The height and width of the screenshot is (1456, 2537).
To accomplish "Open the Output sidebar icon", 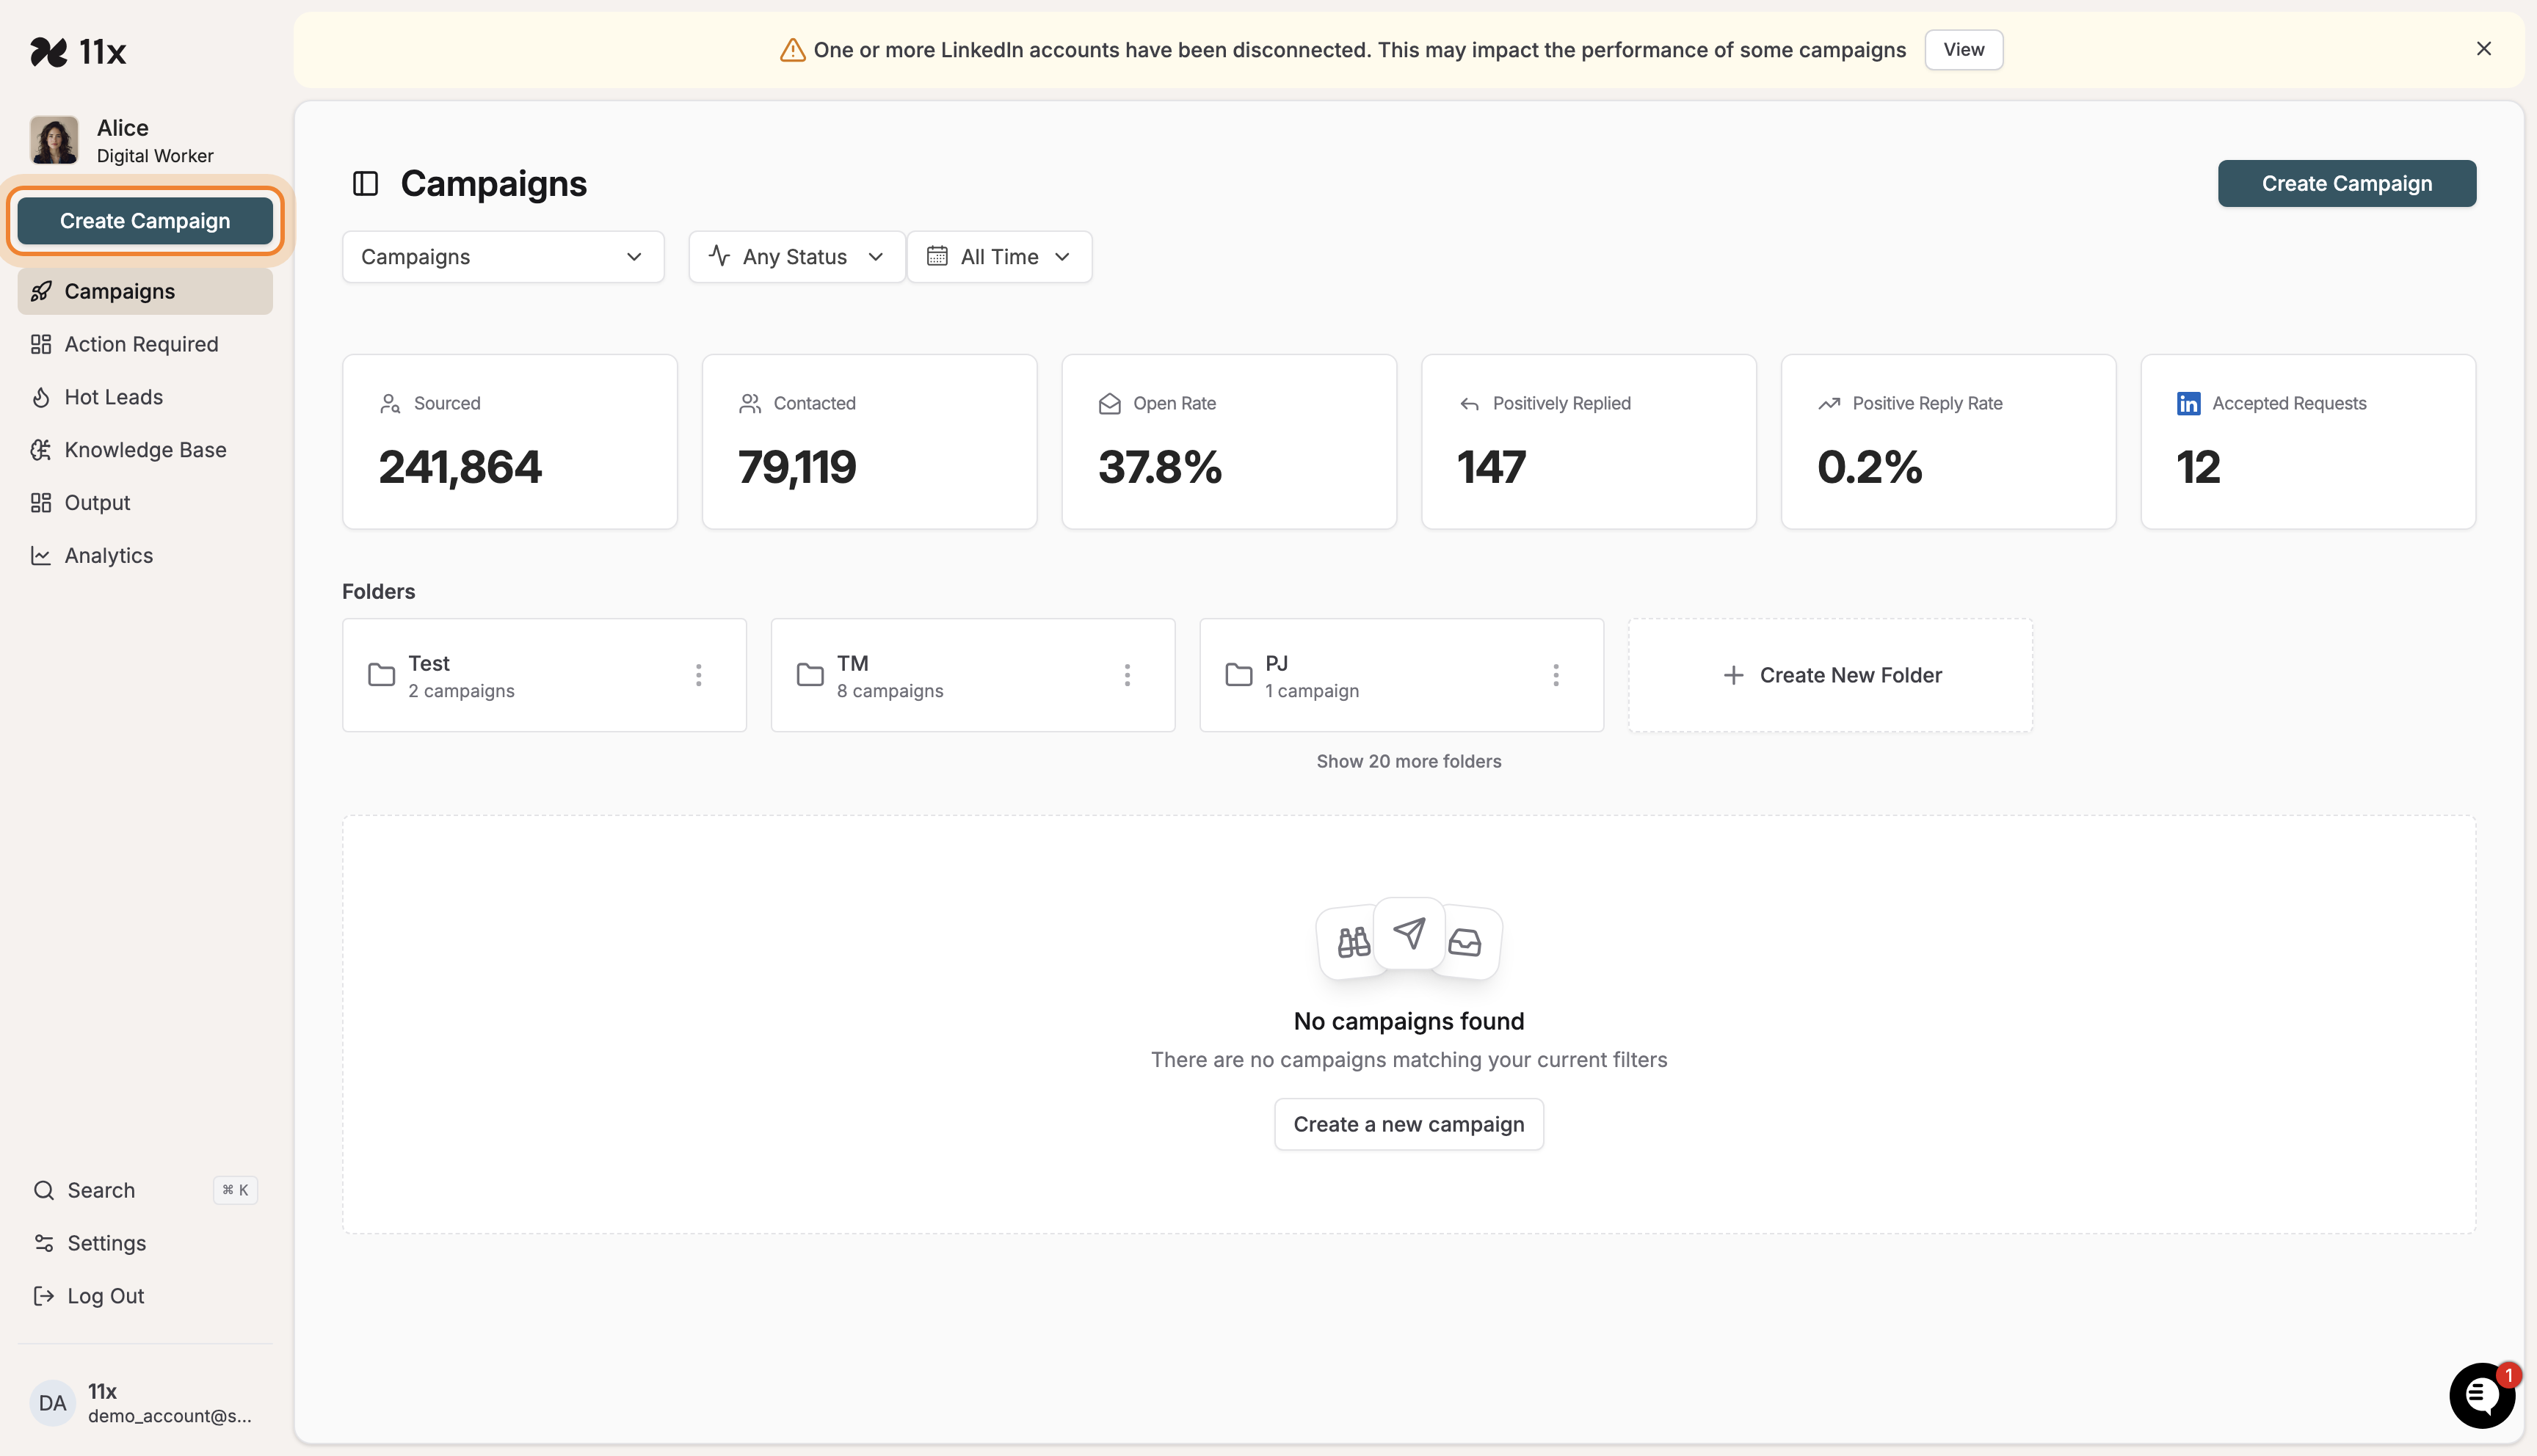I will pos(41,502).
